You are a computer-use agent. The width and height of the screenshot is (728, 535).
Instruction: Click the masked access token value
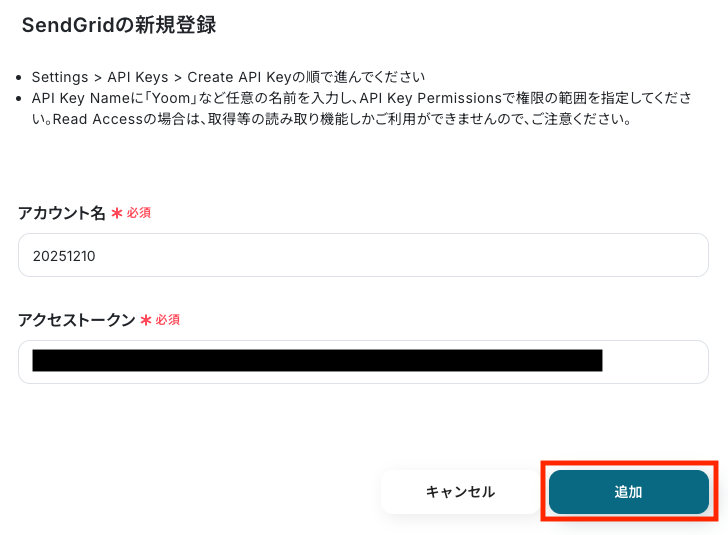[x=317, y=361]
